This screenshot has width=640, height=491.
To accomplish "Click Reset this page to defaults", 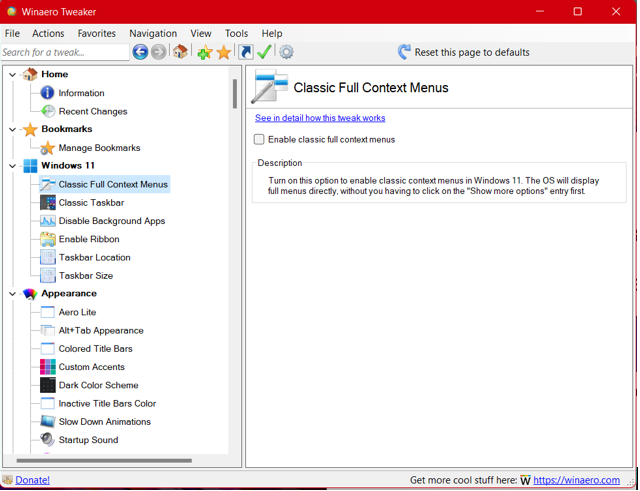I will [472, 52].
